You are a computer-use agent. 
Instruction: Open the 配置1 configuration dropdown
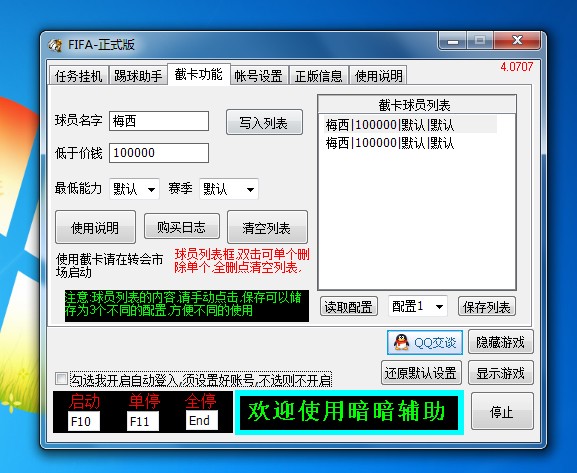[x=418, y=306]
